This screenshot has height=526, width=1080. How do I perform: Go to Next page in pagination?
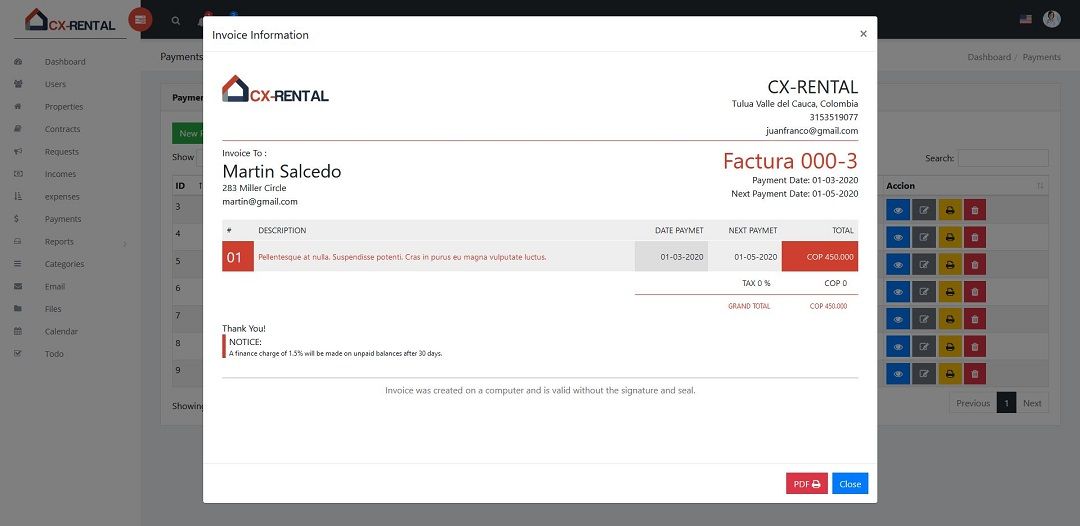pos(1032,403)
